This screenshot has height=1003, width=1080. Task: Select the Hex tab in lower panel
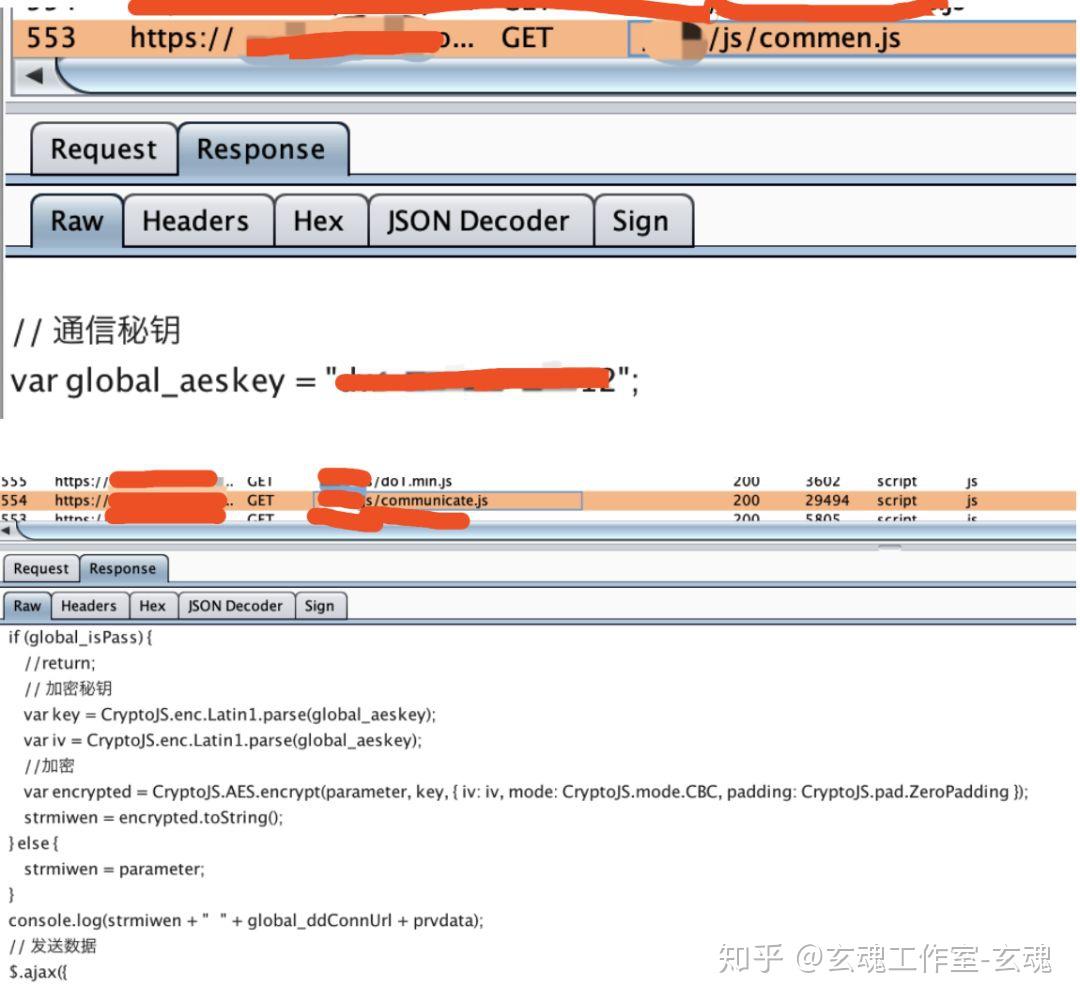(153, 606)
